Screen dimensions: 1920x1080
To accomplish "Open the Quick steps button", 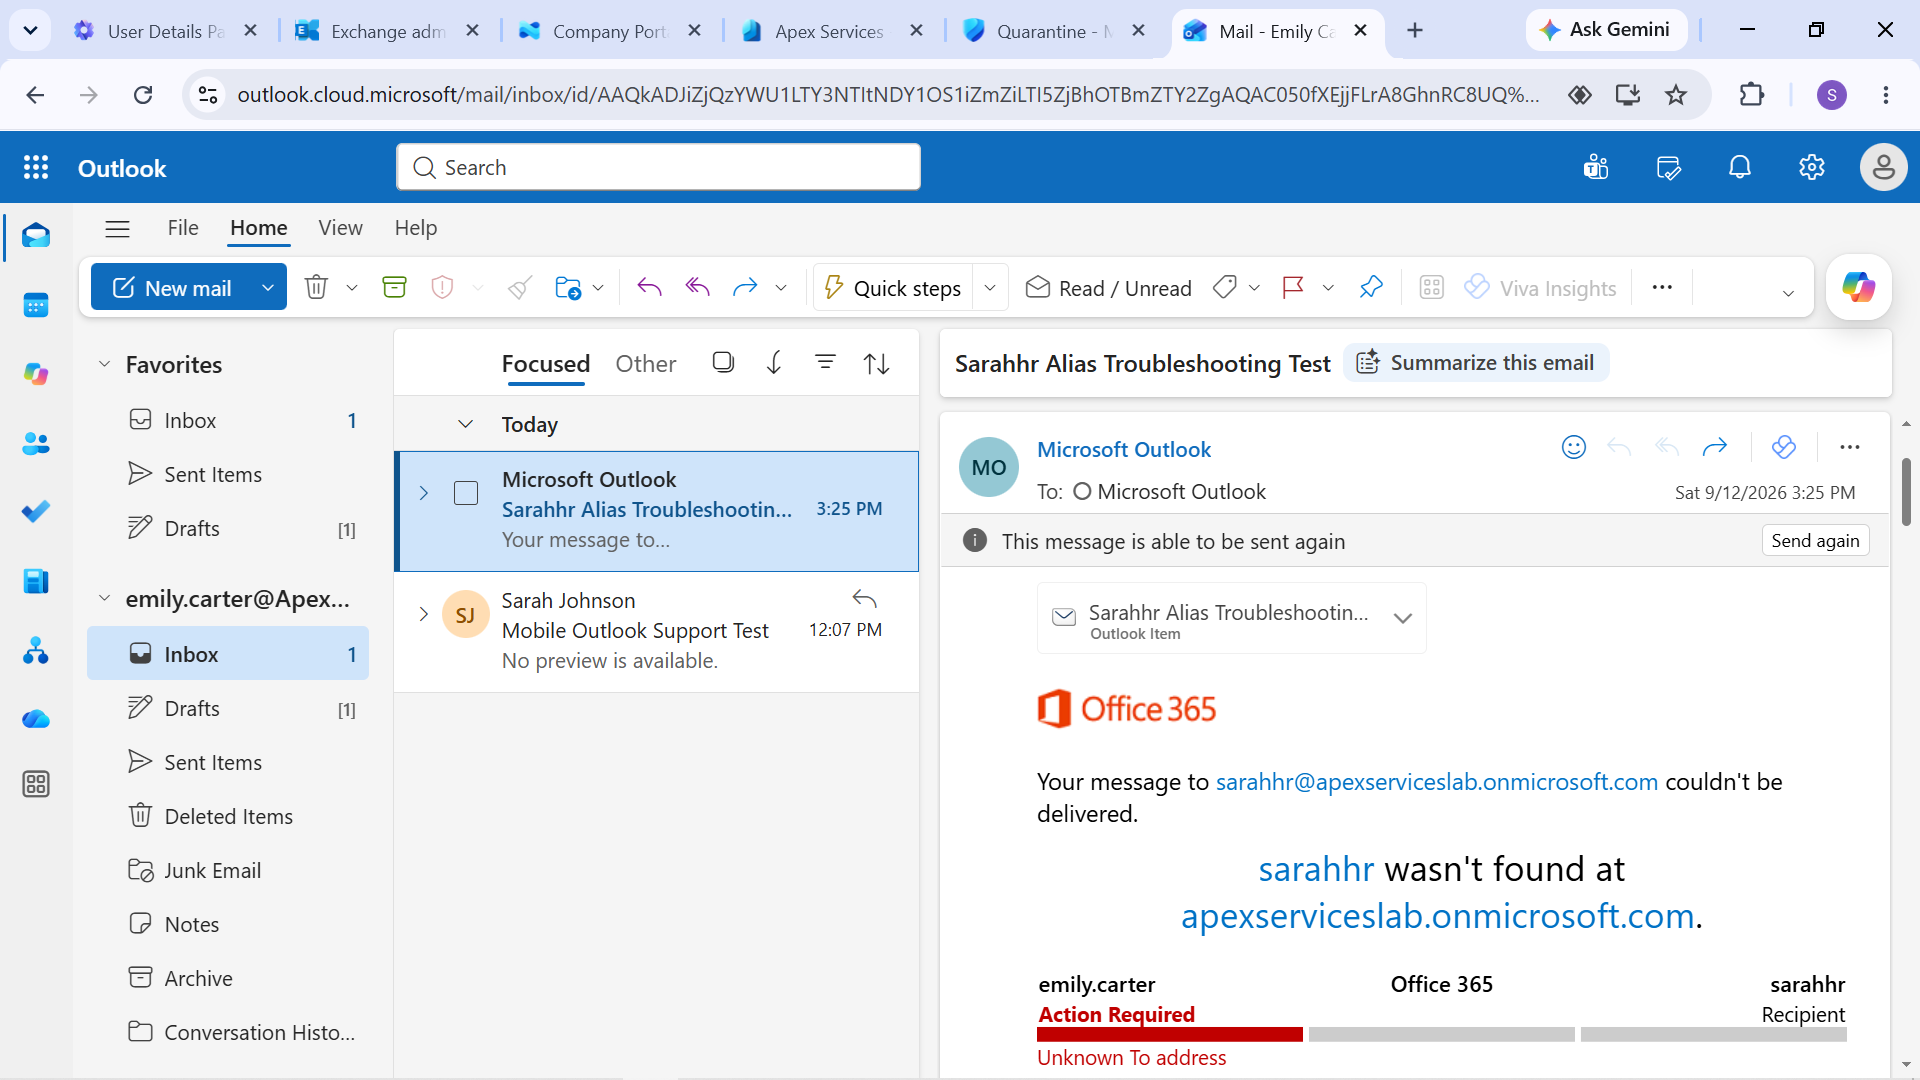I will pyautogui.click(x=893, y=288).
